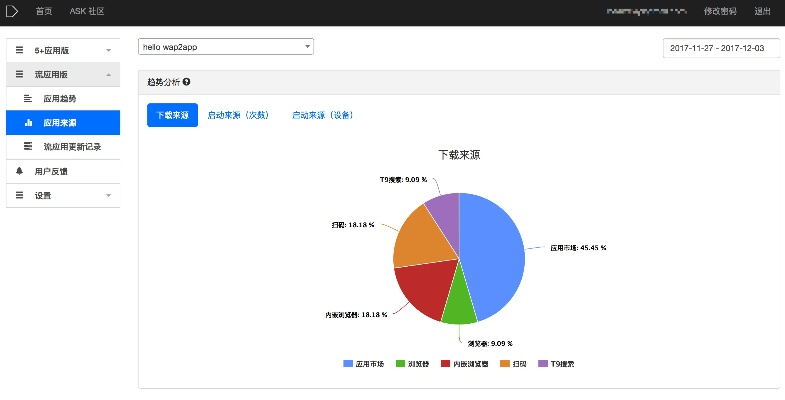Open the hello wap2app application dropdown
This screenshot has height=400, width=785.
[225, 47]
